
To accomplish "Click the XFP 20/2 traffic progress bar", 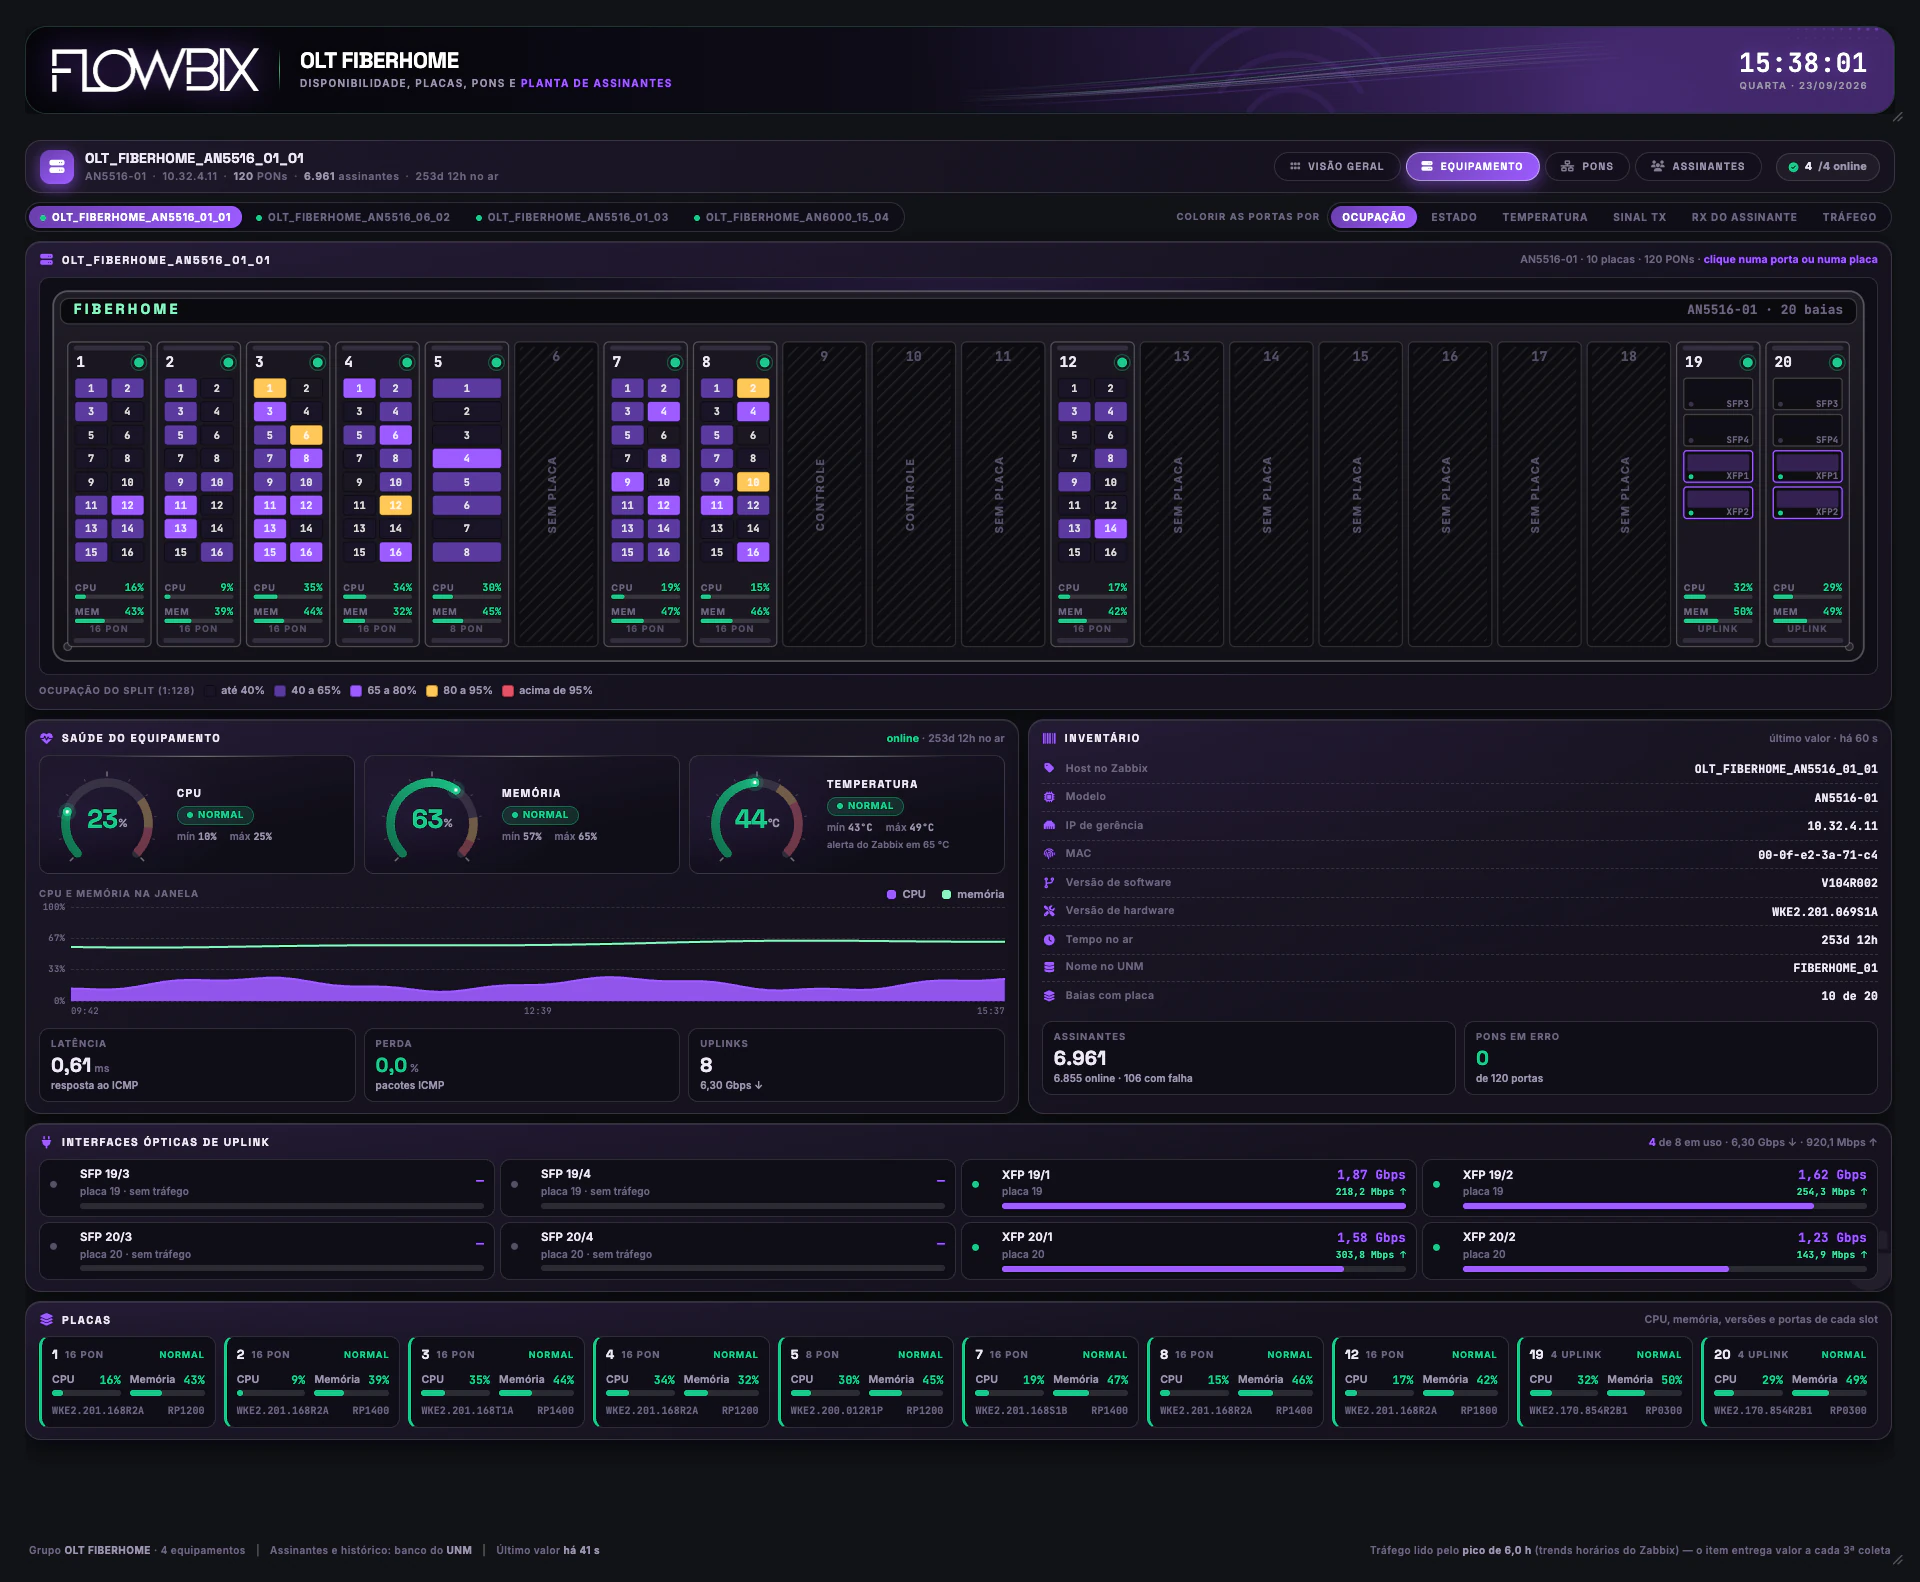I will coord(1665,1269).
